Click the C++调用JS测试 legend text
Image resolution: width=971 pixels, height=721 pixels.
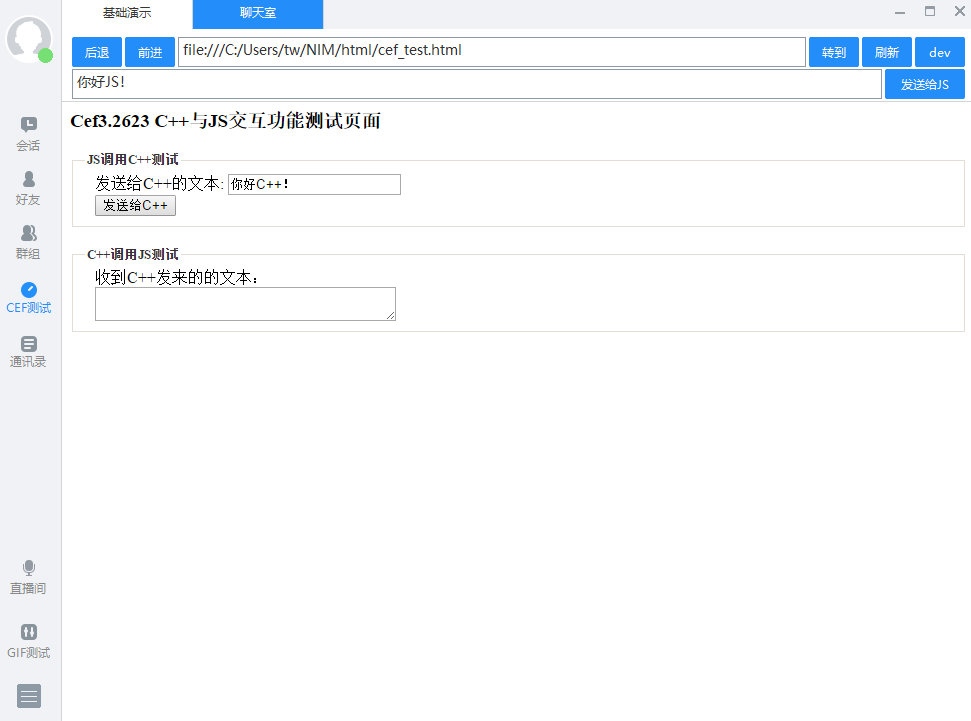[x=133, y=255]
